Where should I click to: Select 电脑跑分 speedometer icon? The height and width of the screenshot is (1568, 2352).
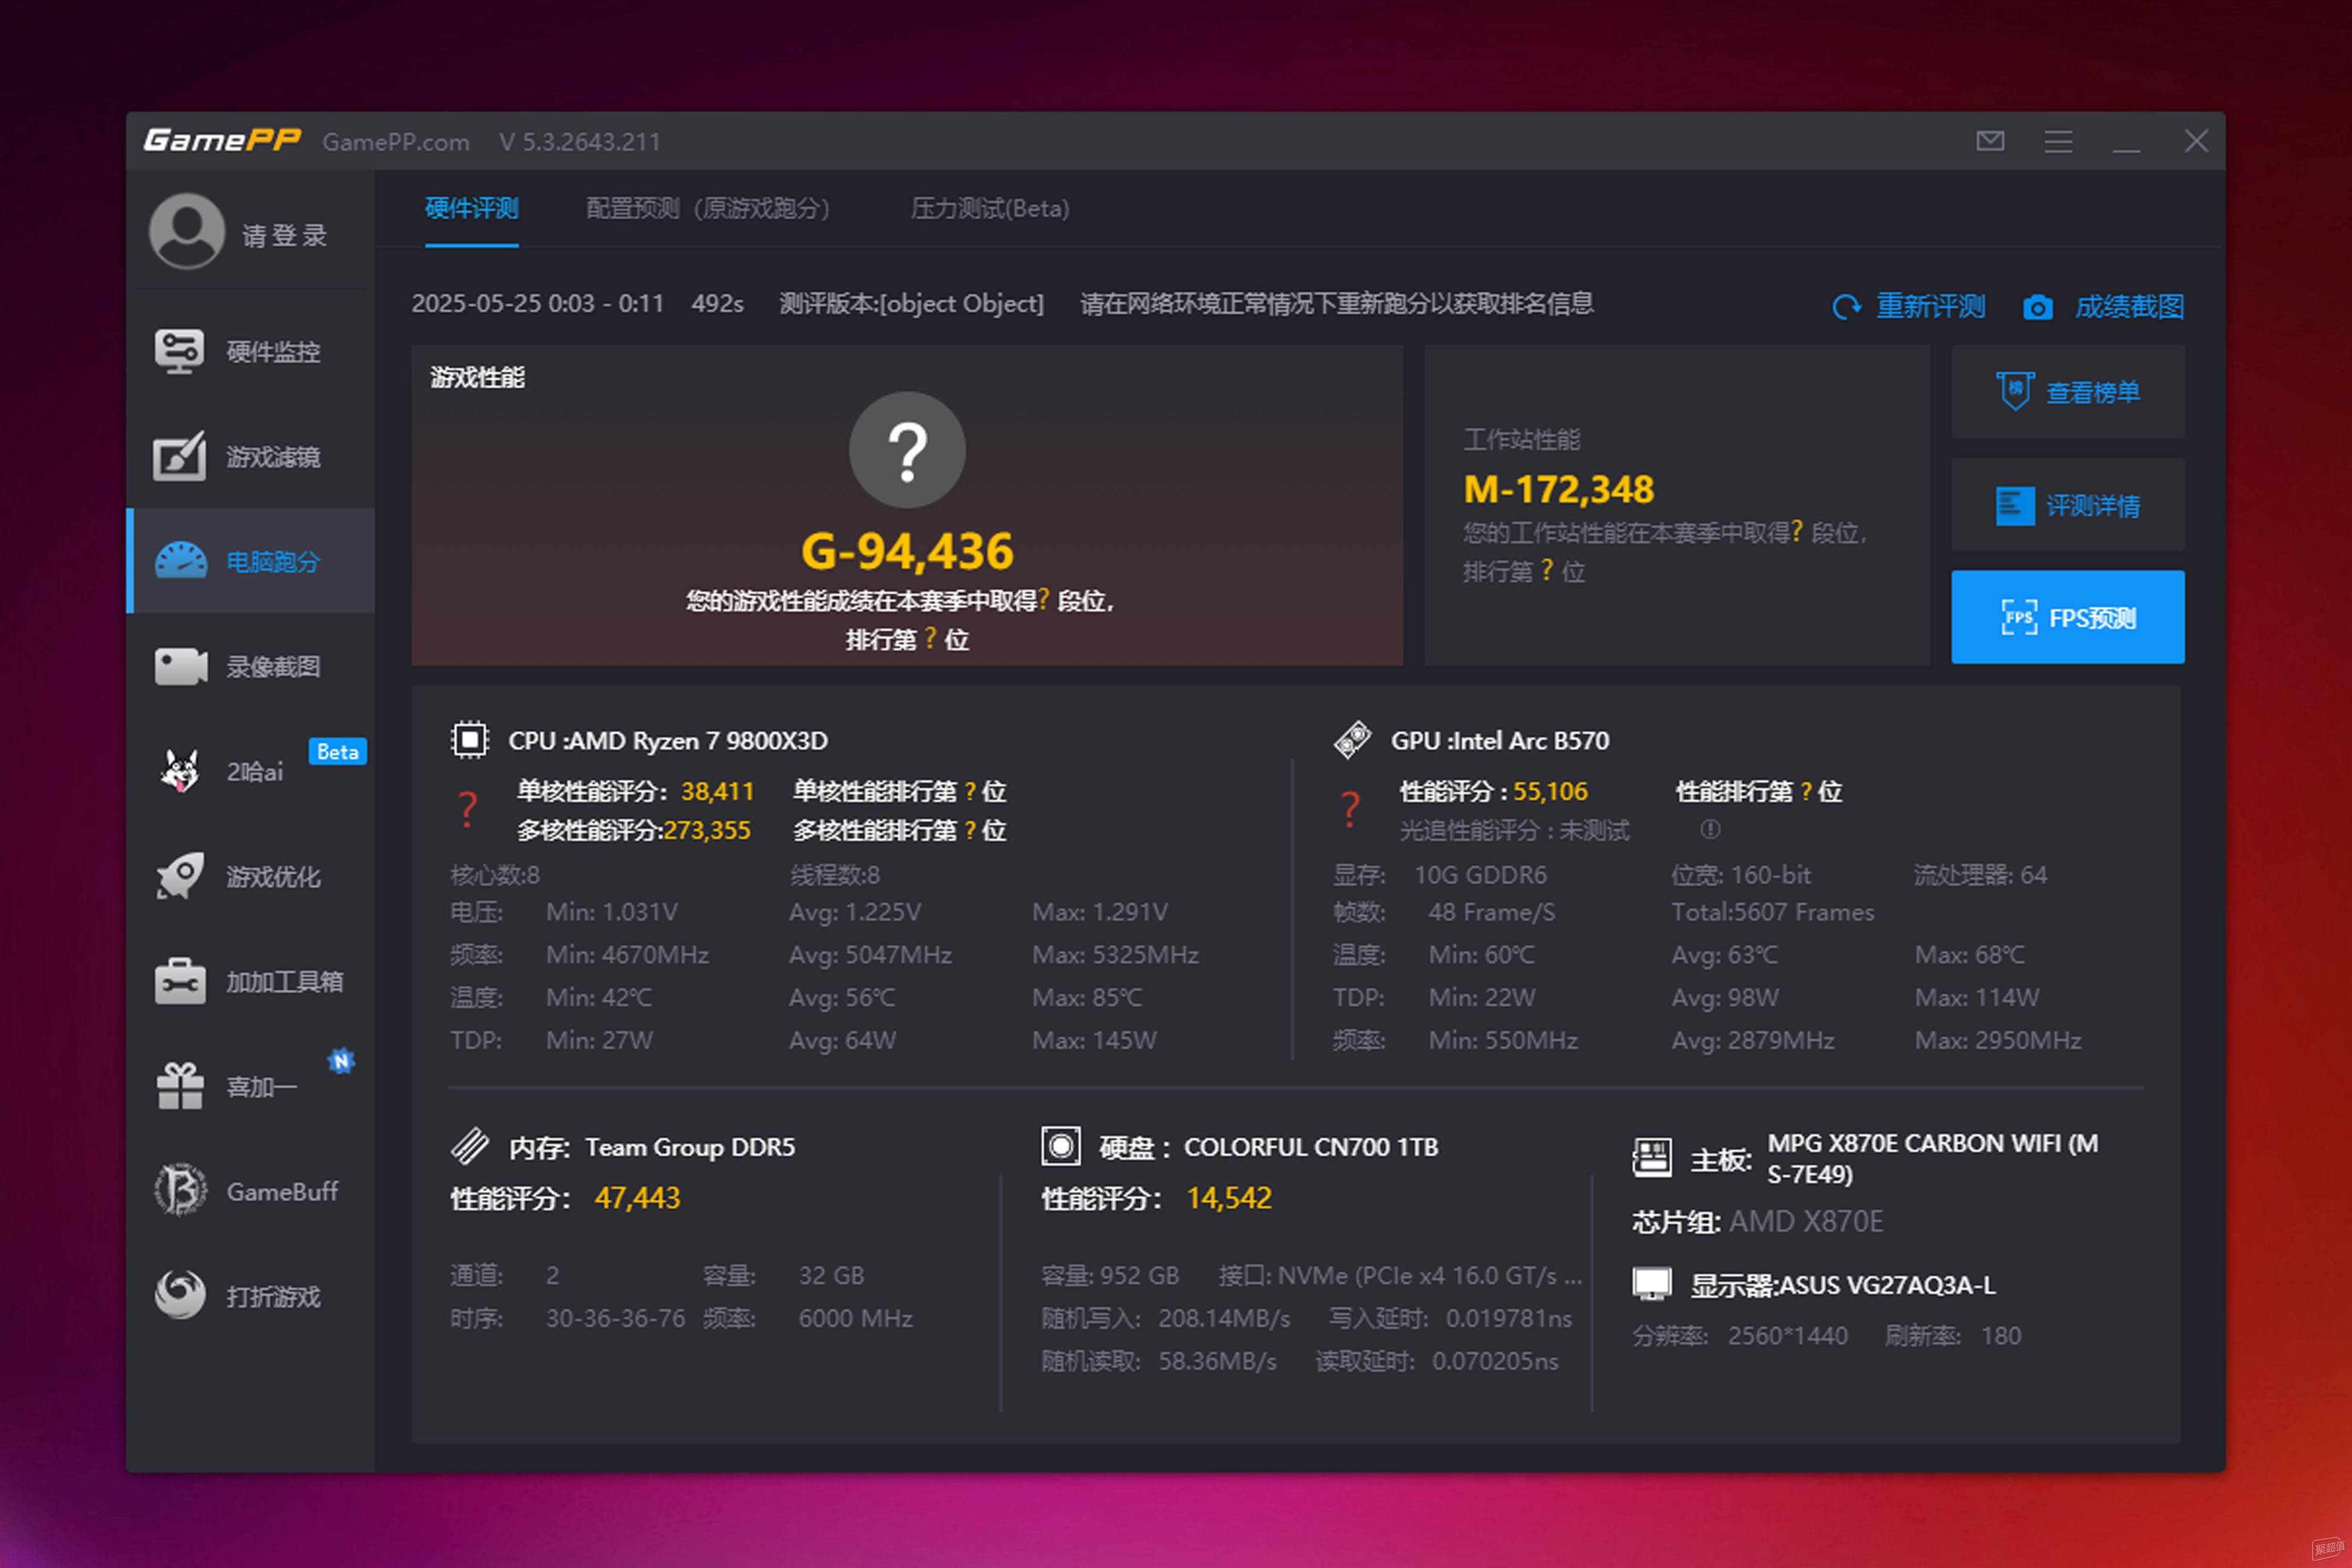pos(181,561)
